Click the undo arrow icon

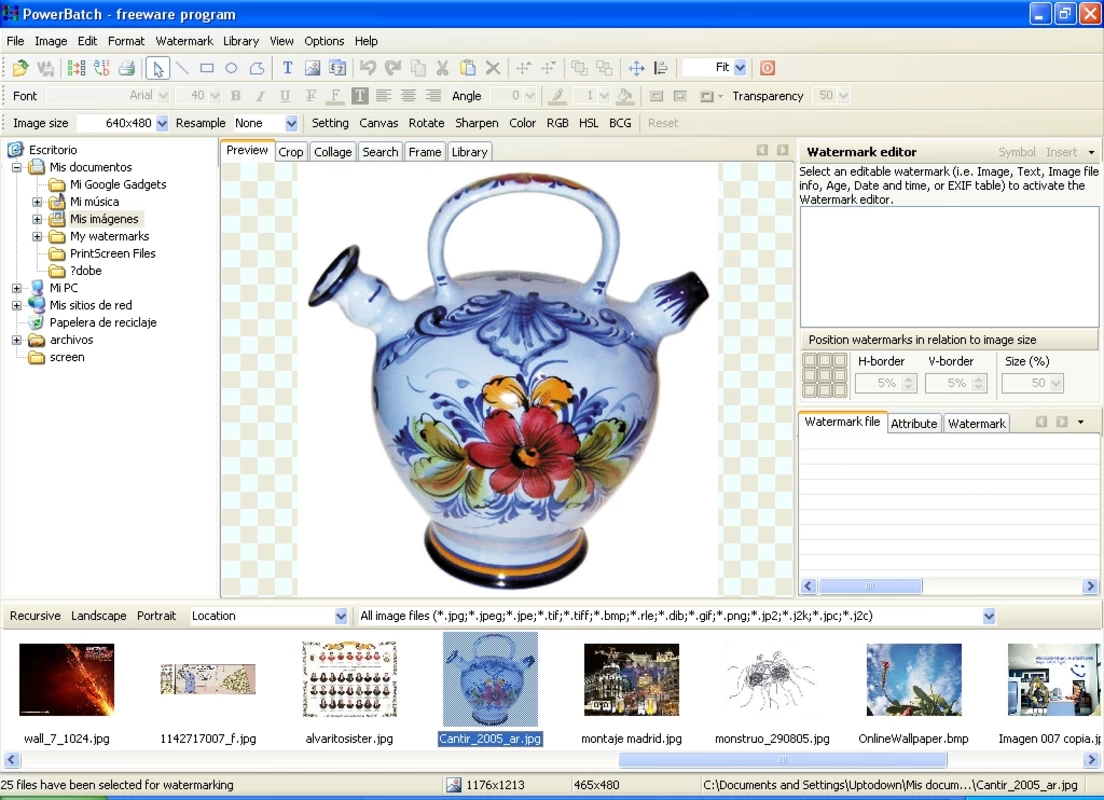(x=368, y=68)
